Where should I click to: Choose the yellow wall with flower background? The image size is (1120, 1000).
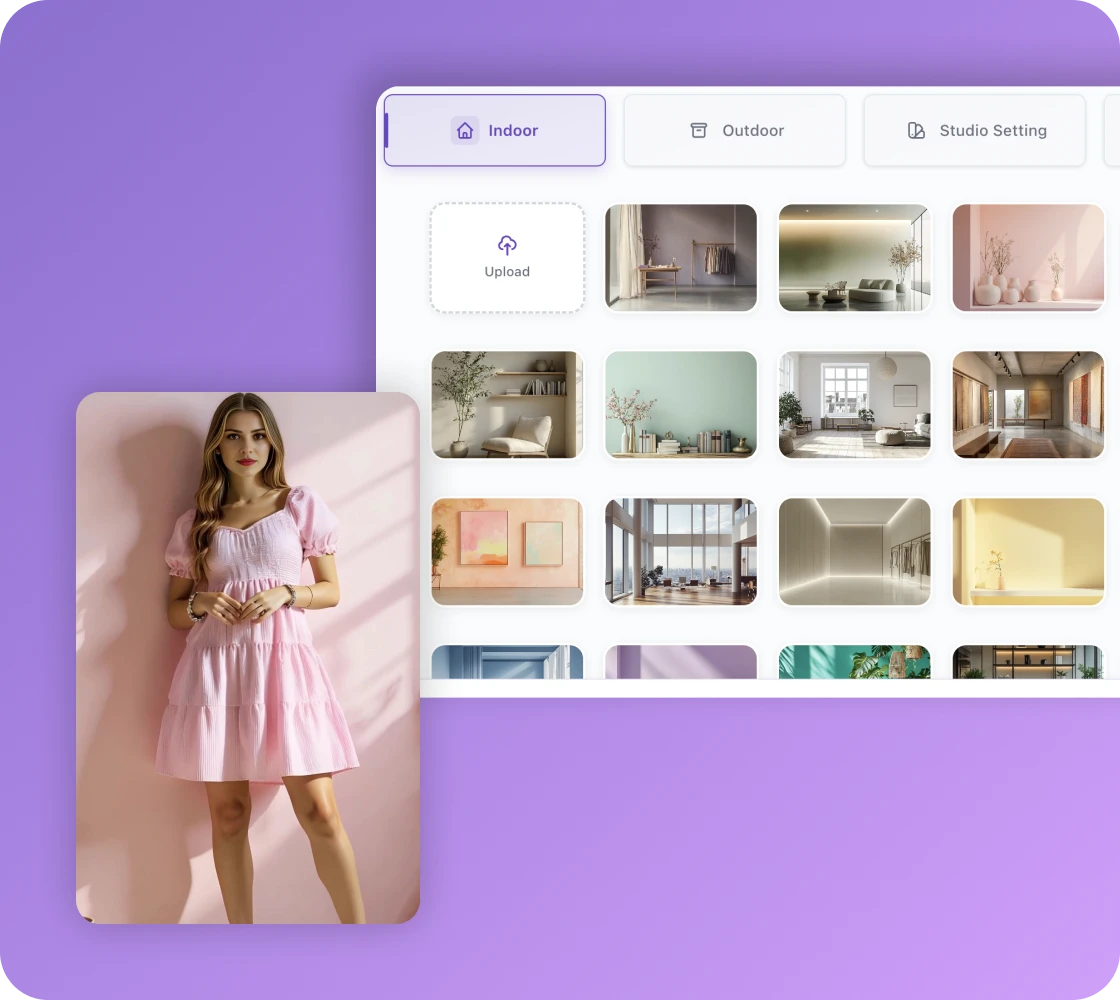coord(1029,551)
